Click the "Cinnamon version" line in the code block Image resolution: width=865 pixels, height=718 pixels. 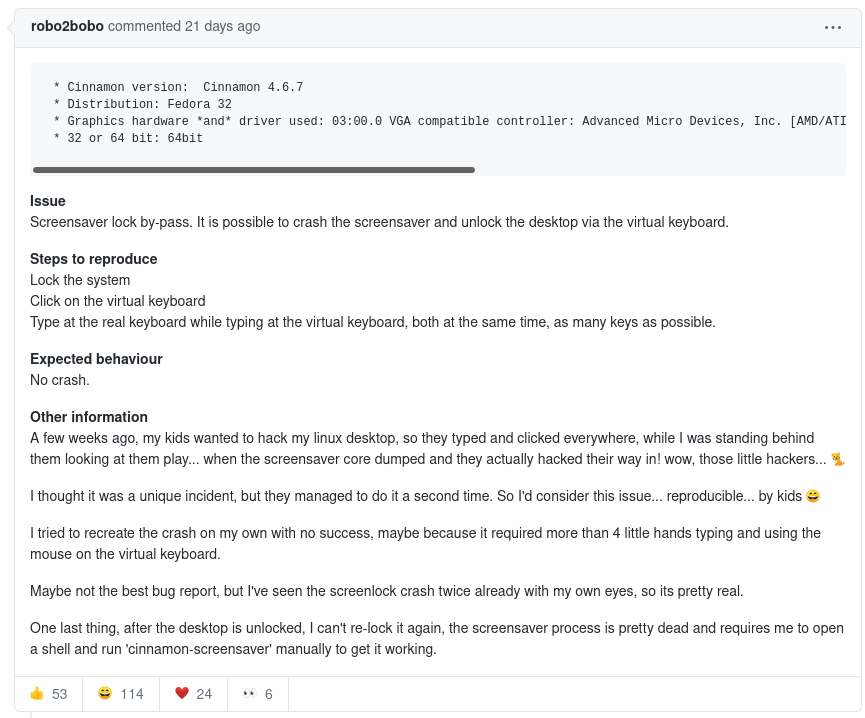[x=178, y=87]
